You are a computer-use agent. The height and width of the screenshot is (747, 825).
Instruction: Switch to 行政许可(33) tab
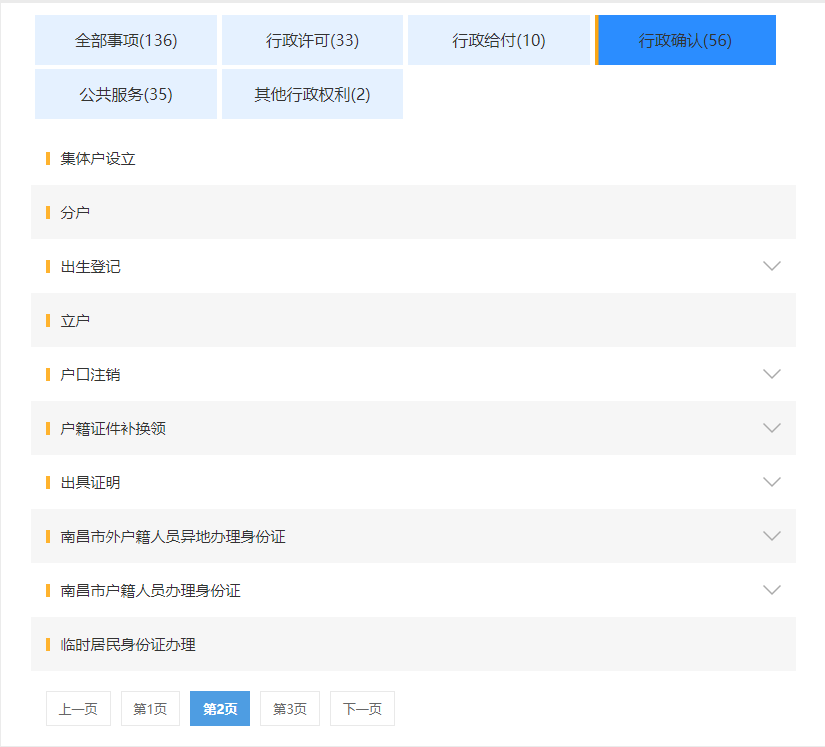312,40
